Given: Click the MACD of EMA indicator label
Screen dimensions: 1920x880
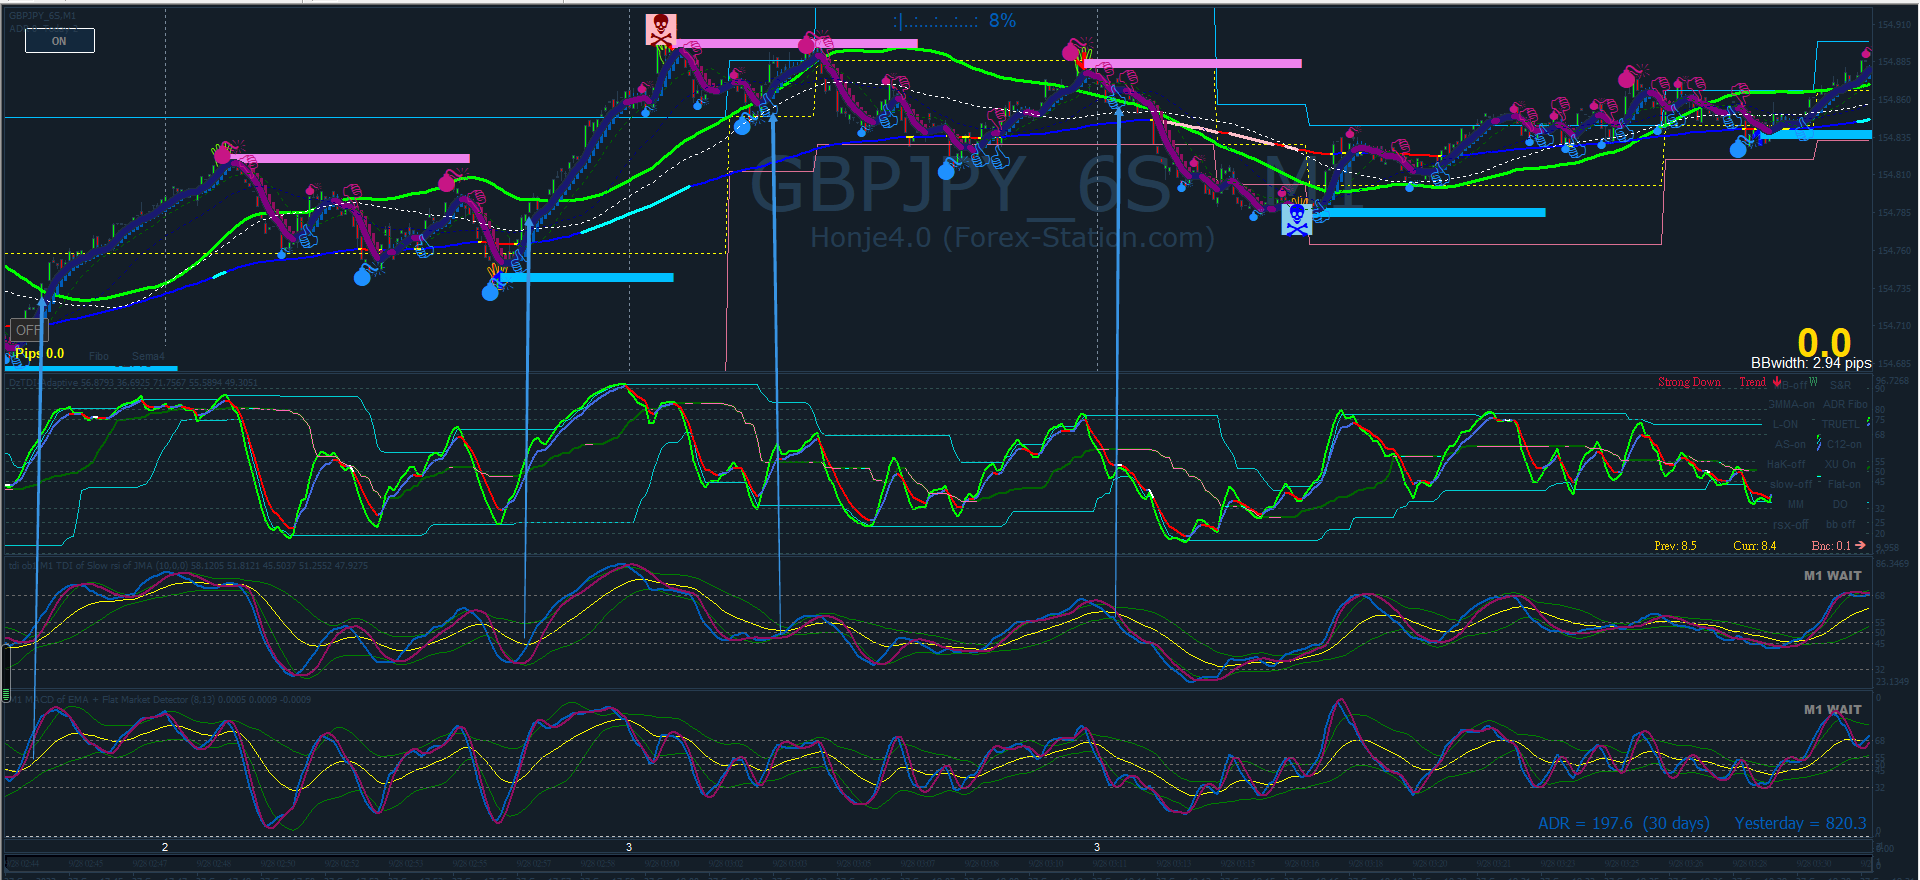Looking at the screenshot, I should pyautogui.click(x=160, y=700).
